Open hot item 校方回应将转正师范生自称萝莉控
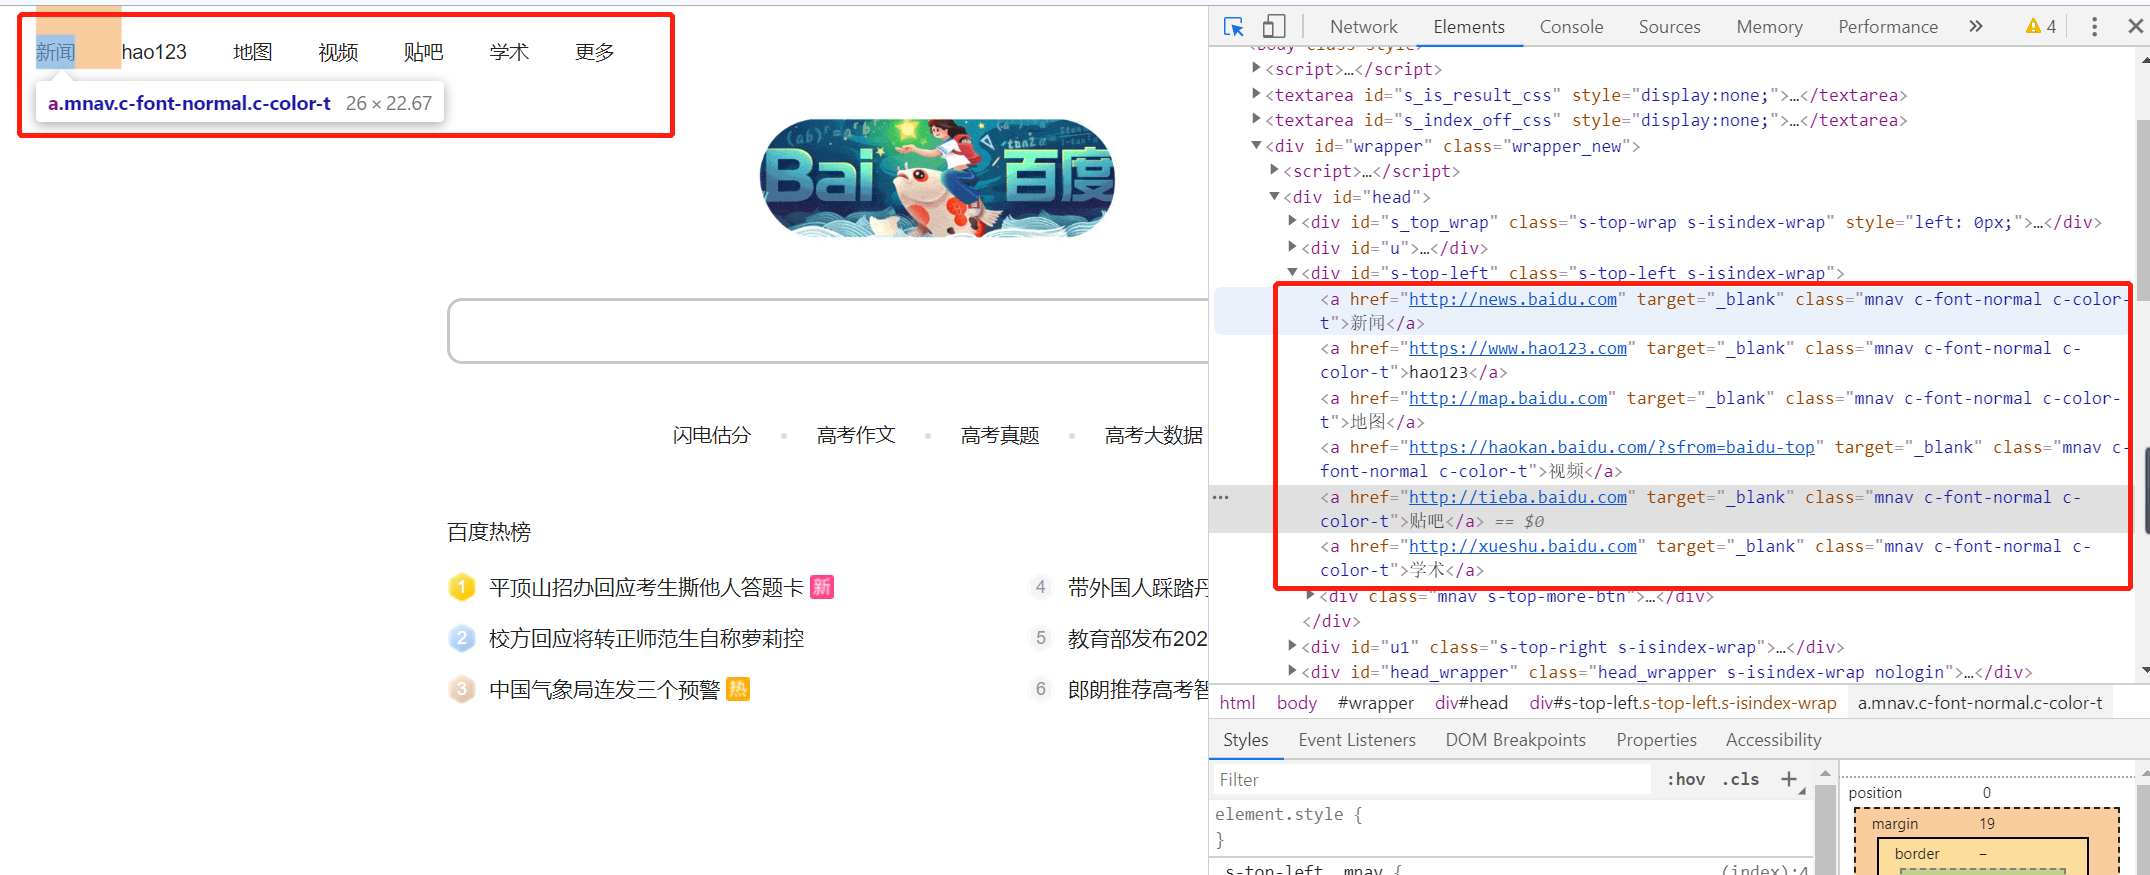 click(x=646, y=638)
